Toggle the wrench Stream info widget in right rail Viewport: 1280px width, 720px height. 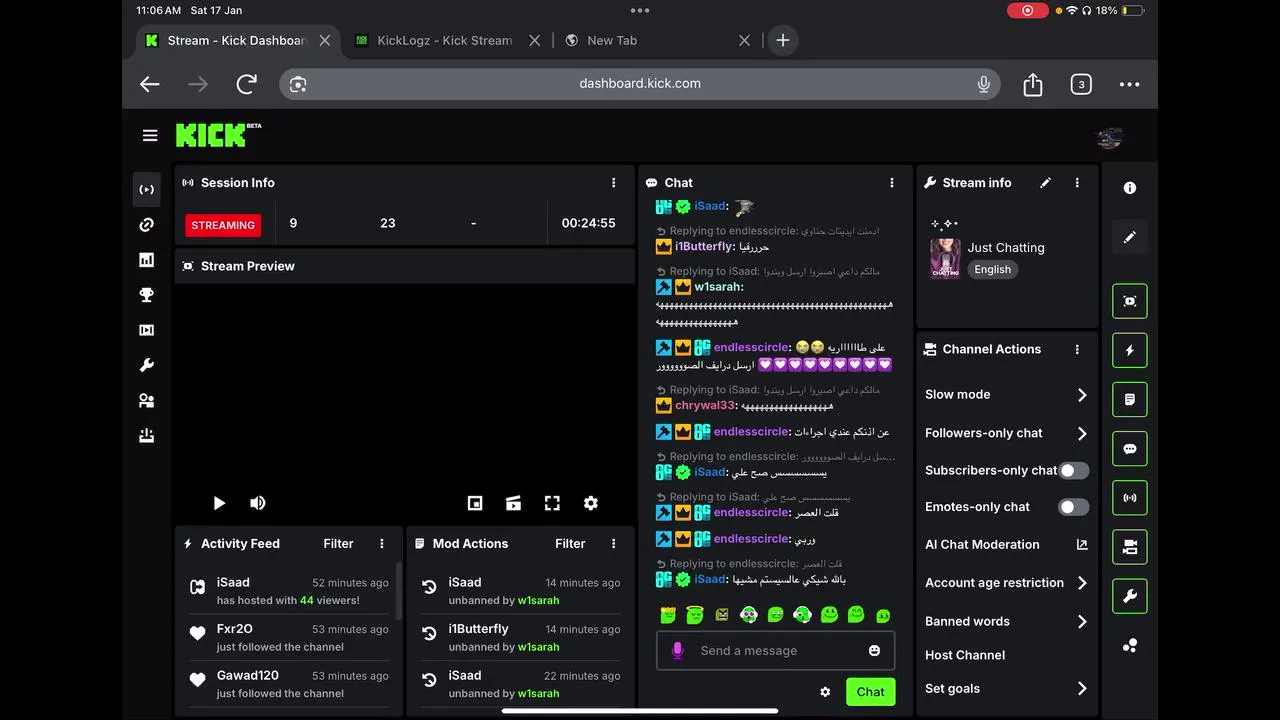[1130, 596]
